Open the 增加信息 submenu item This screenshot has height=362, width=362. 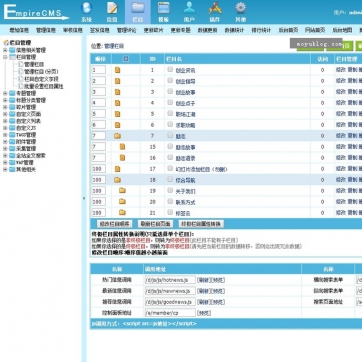tap(19, 30)
